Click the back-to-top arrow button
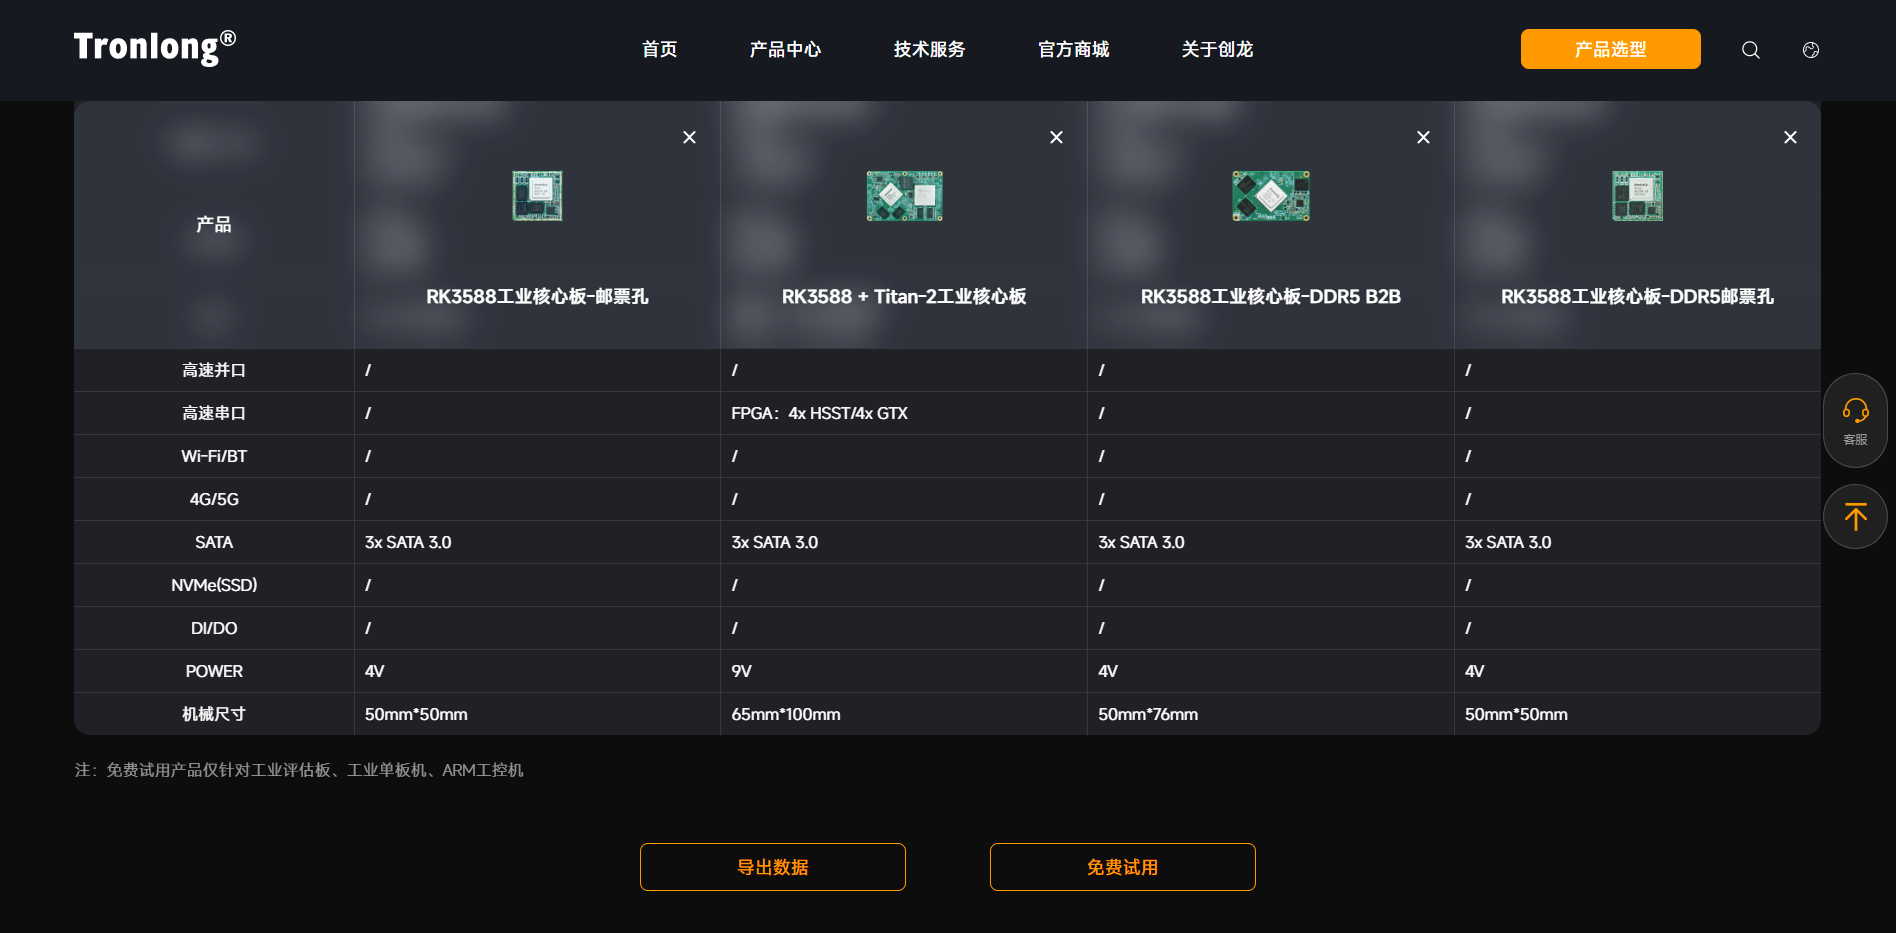 (1855, 517)
